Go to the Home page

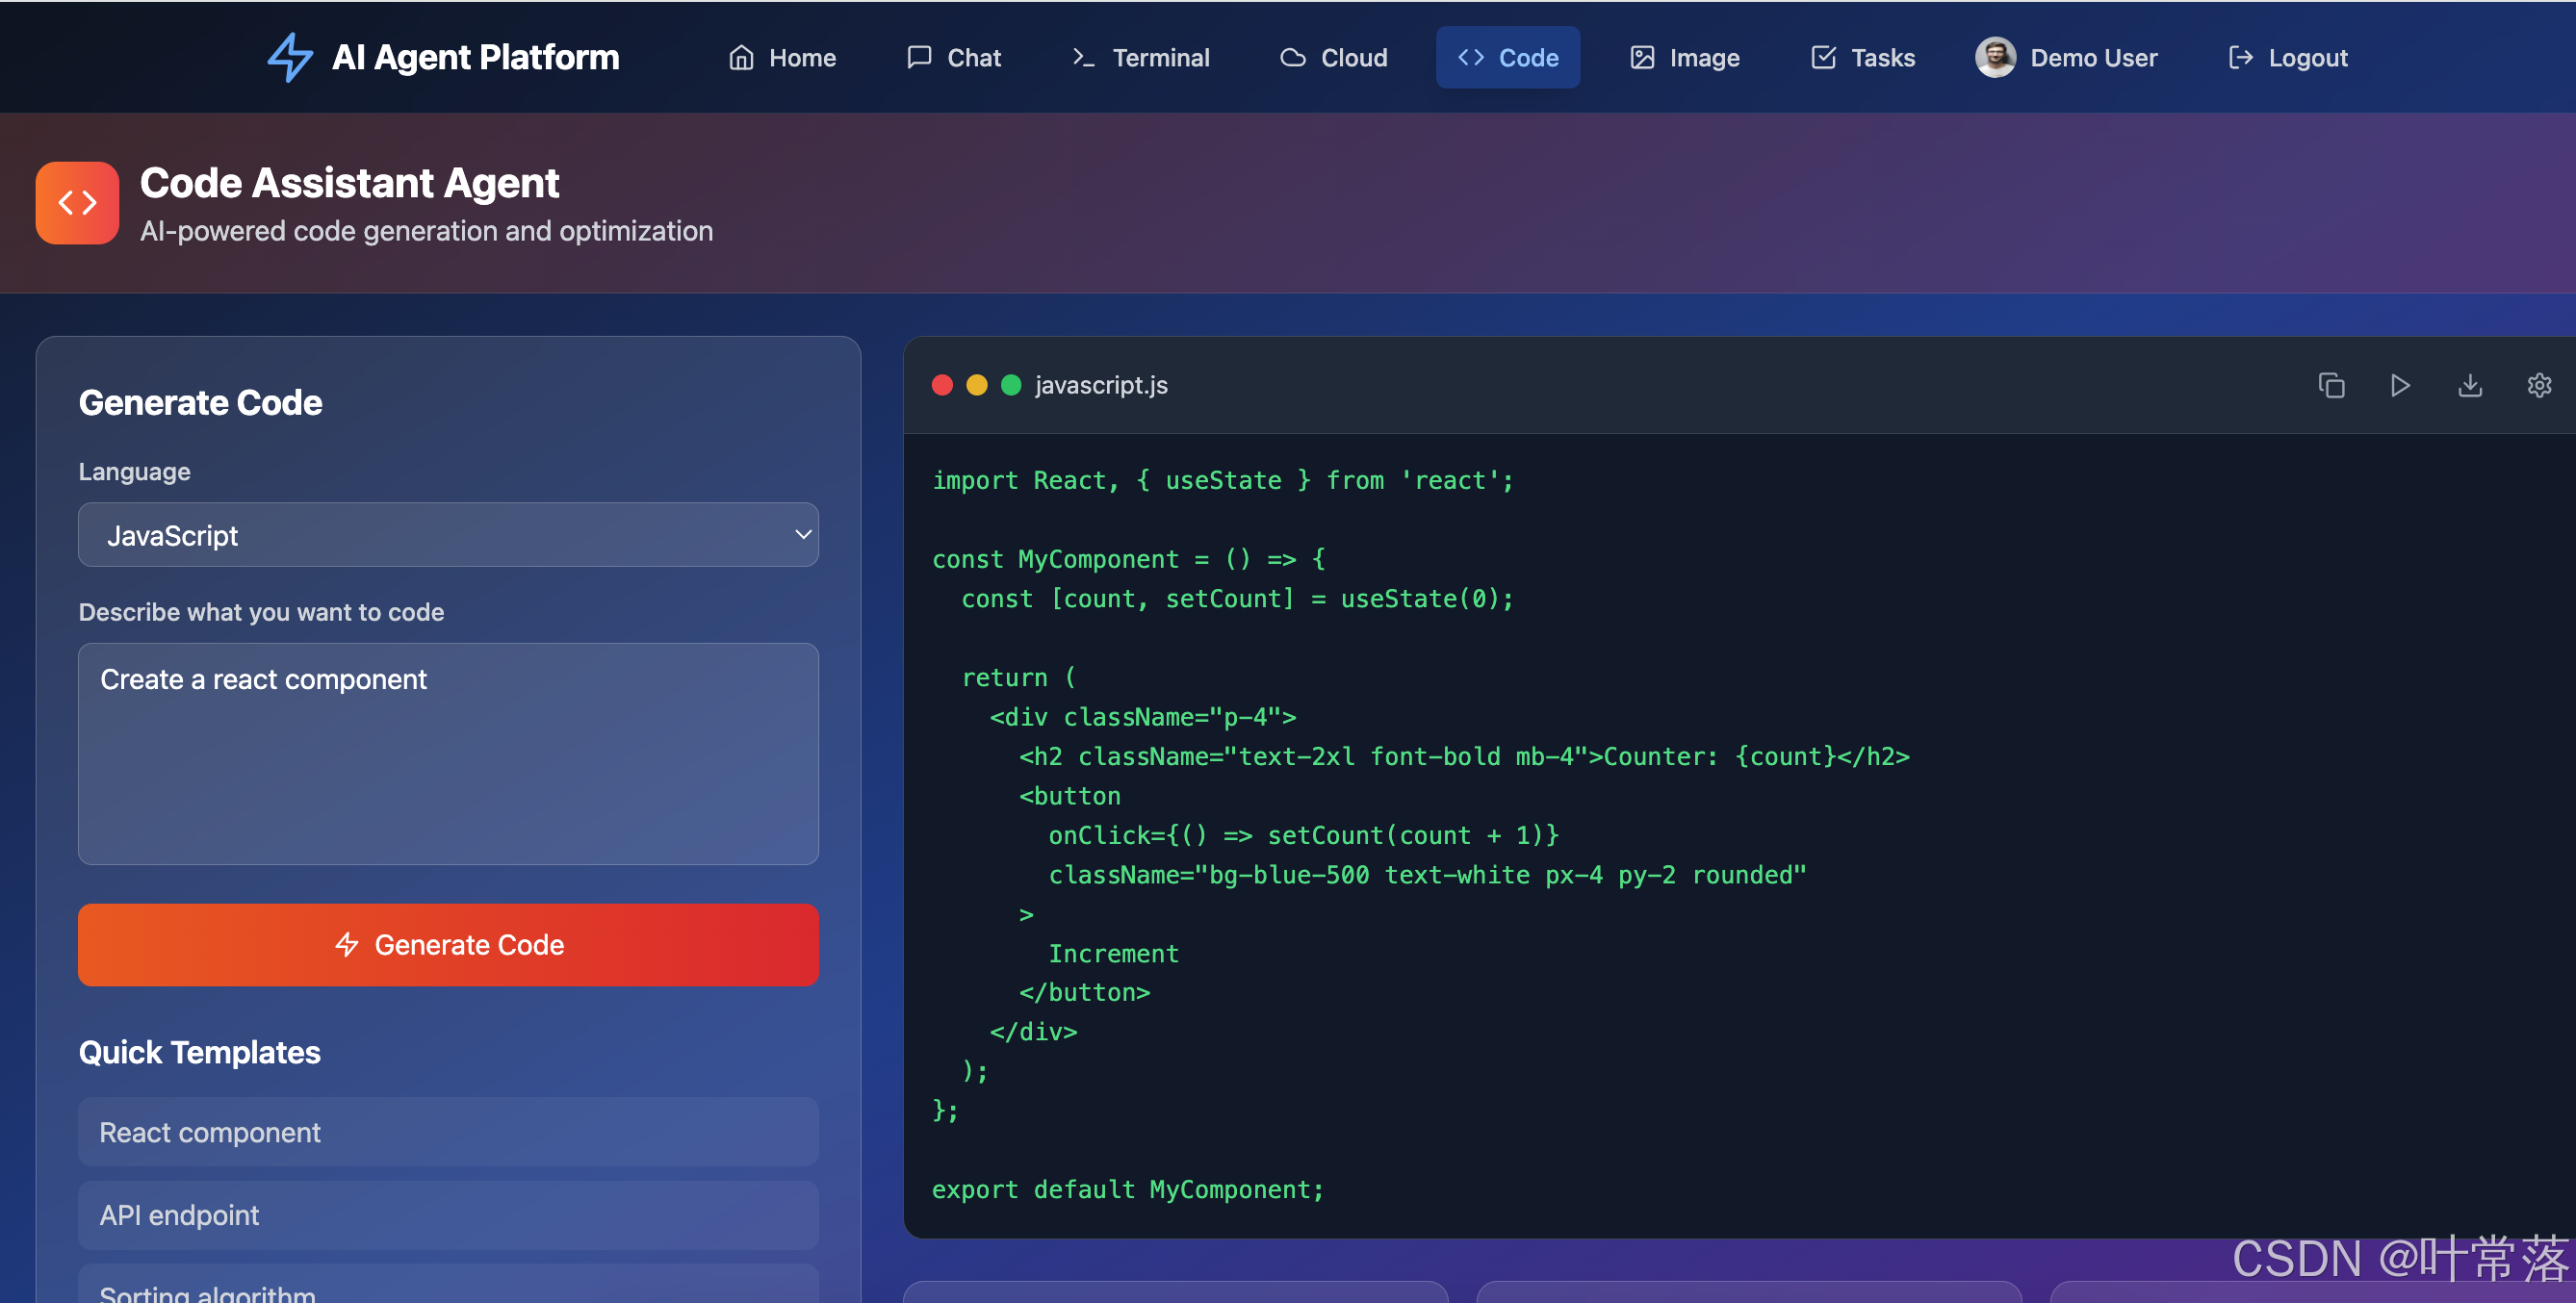tap(782, 58)
